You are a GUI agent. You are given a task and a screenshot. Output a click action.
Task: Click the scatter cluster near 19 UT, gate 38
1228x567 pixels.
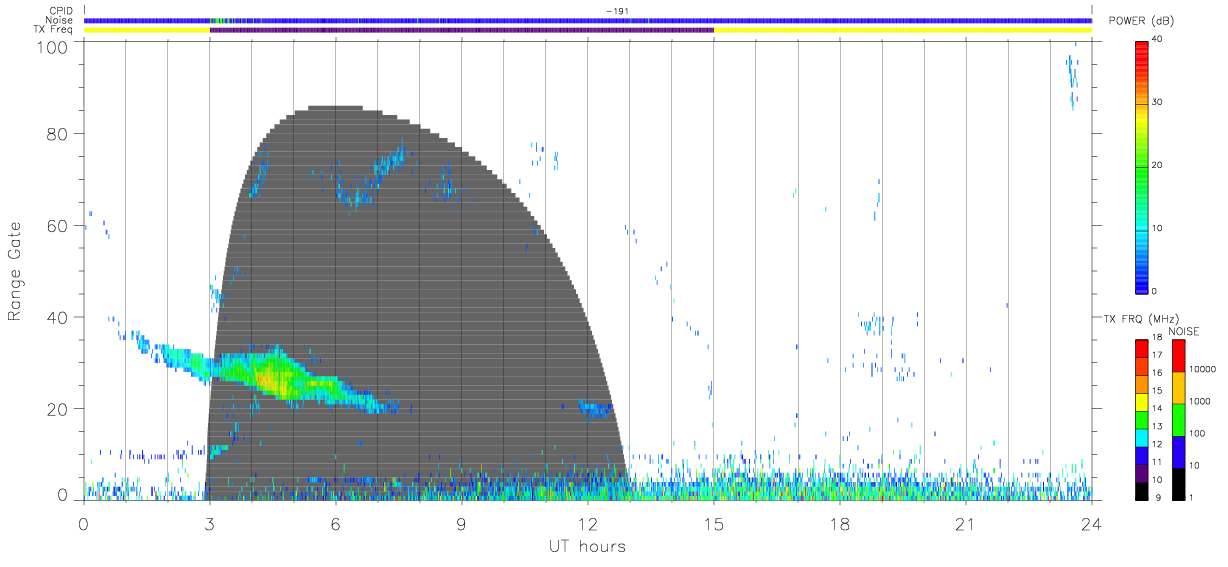[x=873, y=323]
